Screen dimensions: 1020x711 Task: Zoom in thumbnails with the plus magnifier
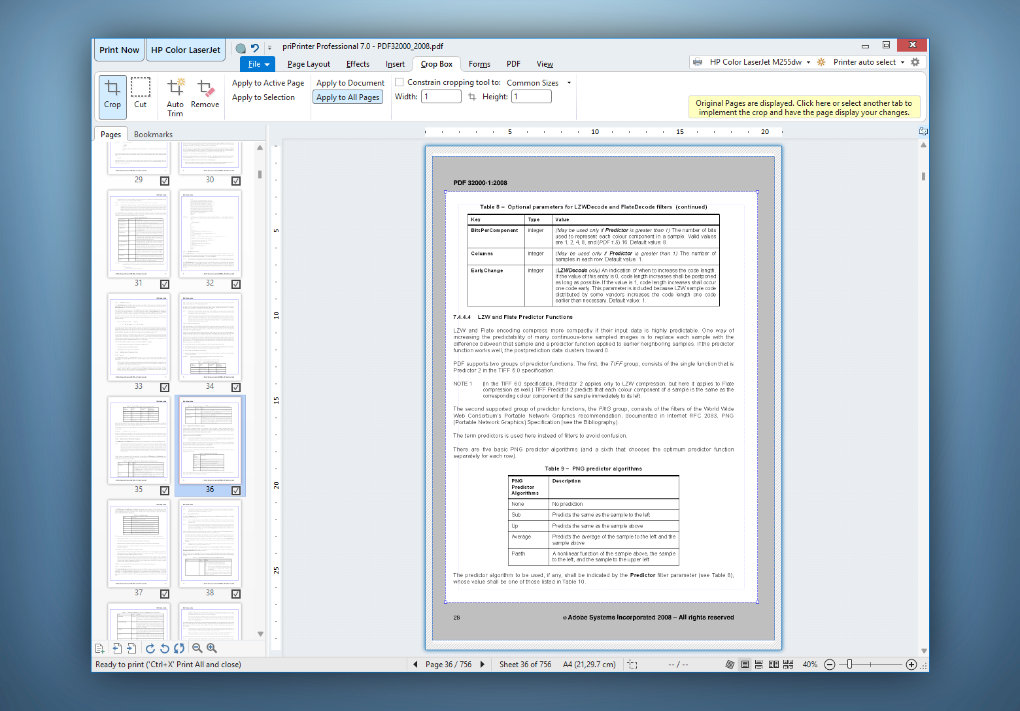212,648
